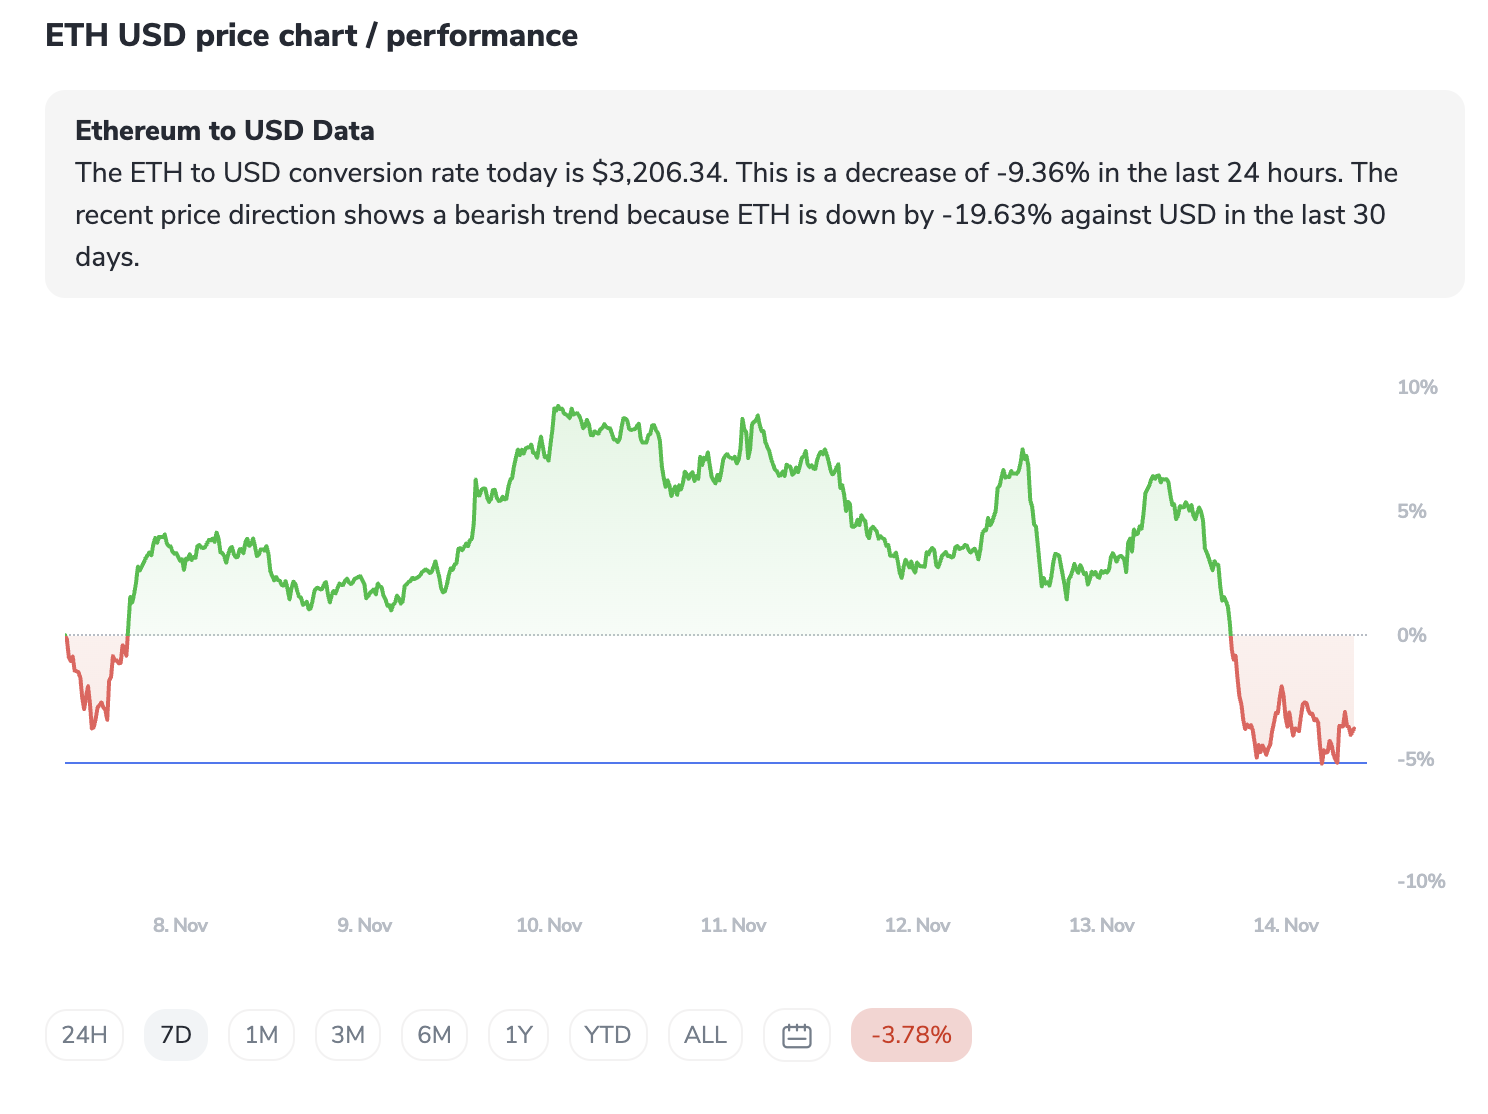Image resolution: width=1488 pixels, height=1114 pixels.
Task: Click the 0% axis label
Action: point(1411,635)
